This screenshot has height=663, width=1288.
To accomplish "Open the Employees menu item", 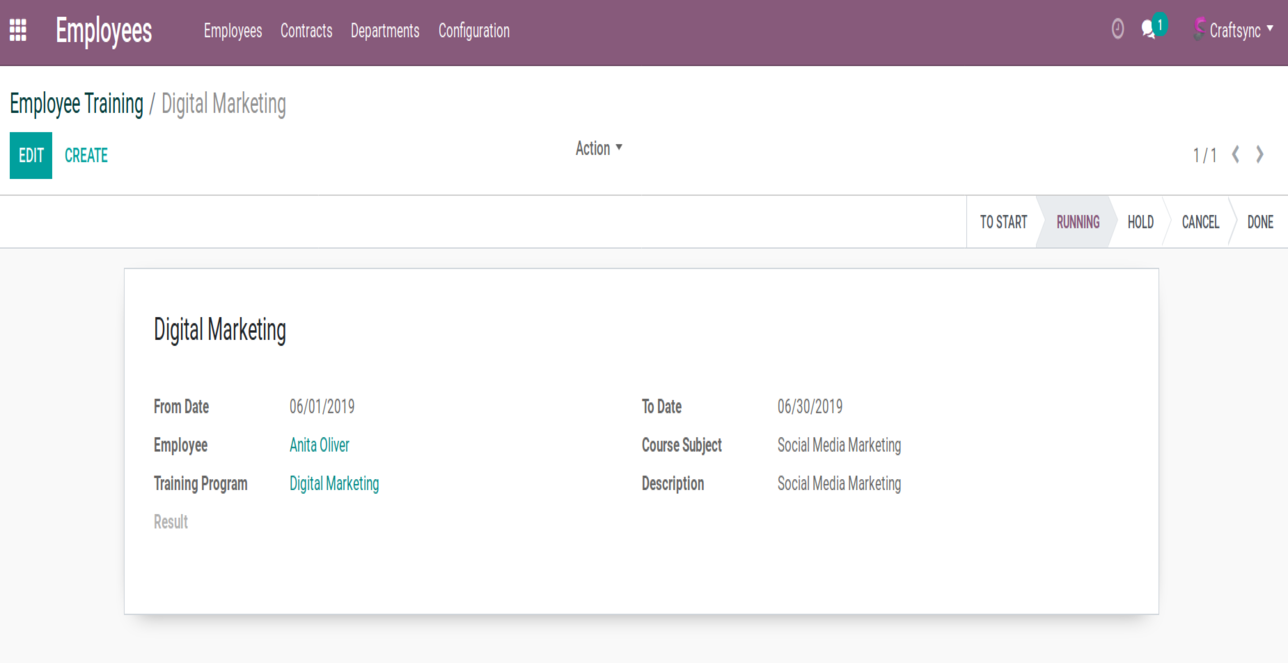I will click(x=232, y=31).
